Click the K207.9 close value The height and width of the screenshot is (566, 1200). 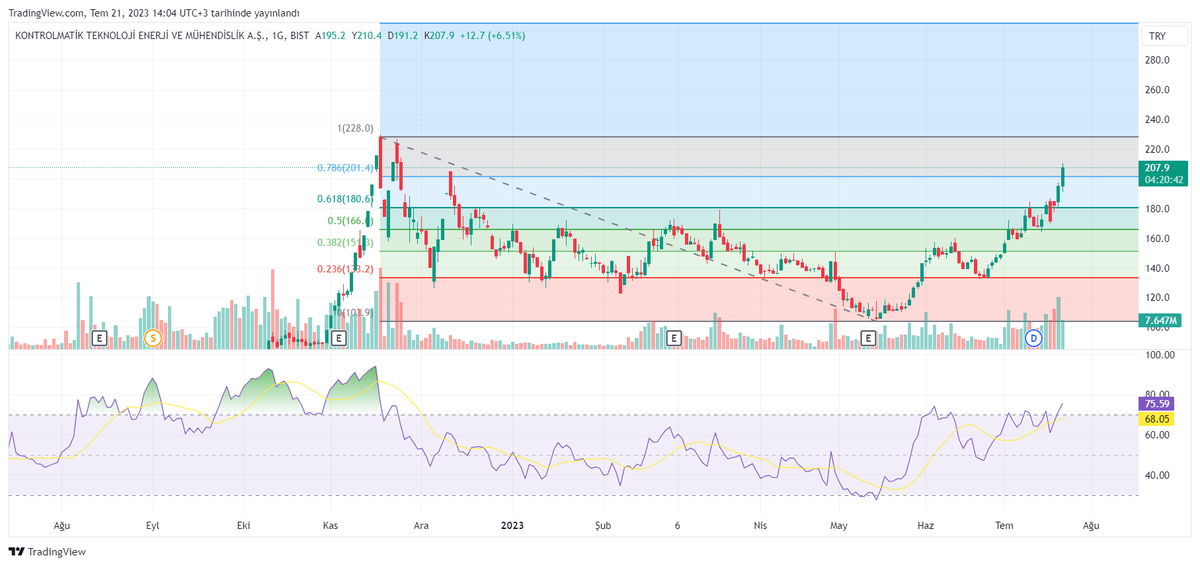[x=440, y=35]
